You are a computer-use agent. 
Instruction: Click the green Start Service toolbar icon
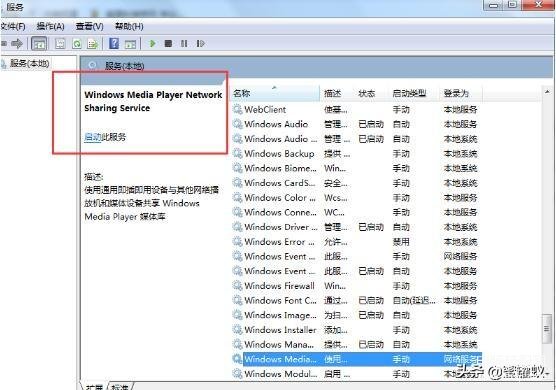click(152, 44)
